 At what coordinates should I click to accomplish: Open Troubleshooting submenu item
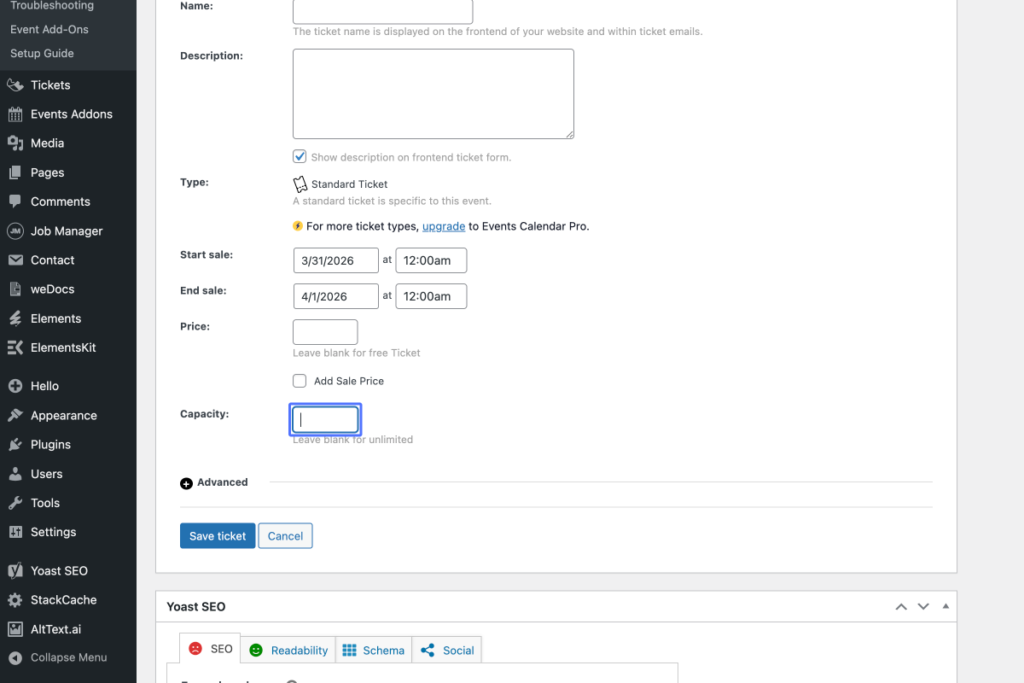(x=52, y=6)
